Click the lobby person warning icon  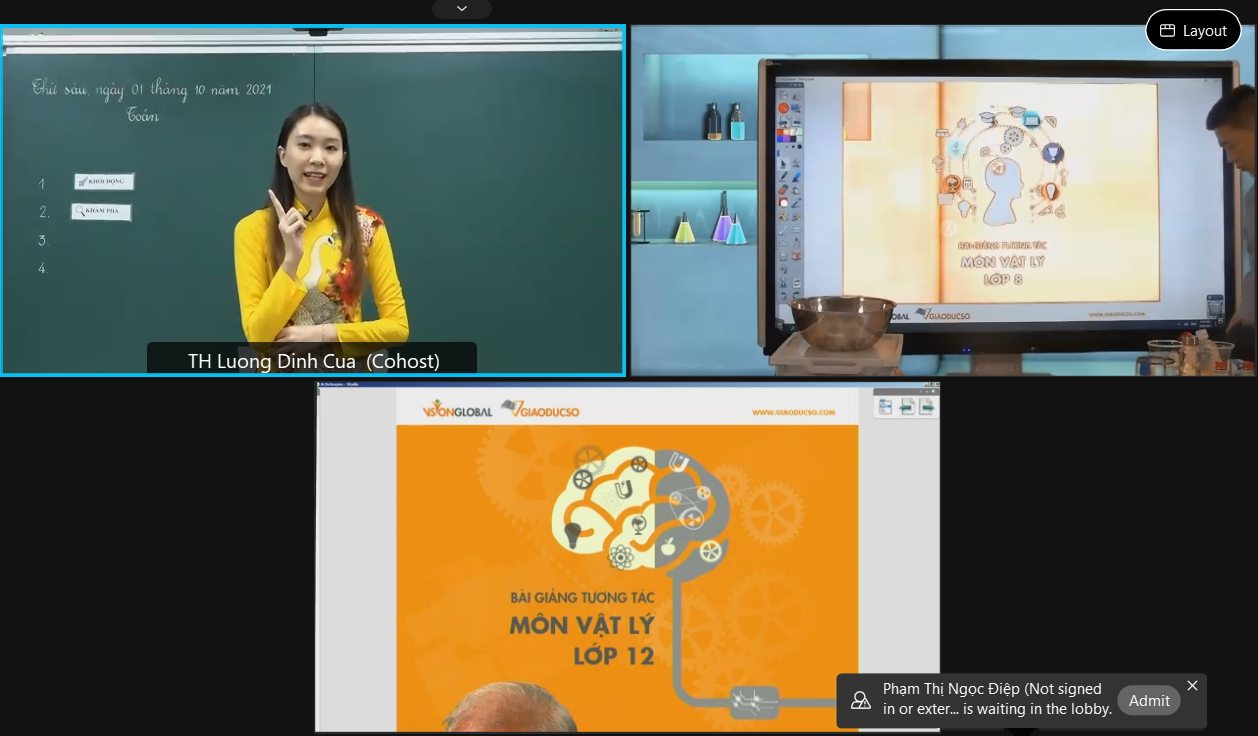click(861, 701)
